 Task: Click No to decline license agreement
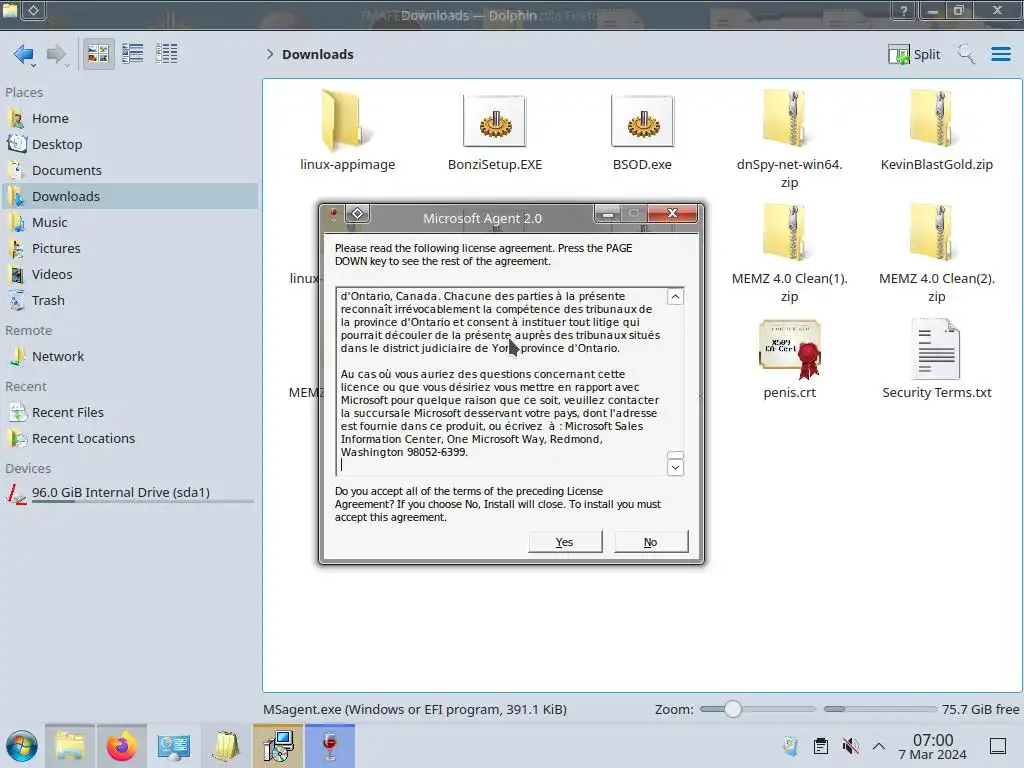(x=650, y=542)
